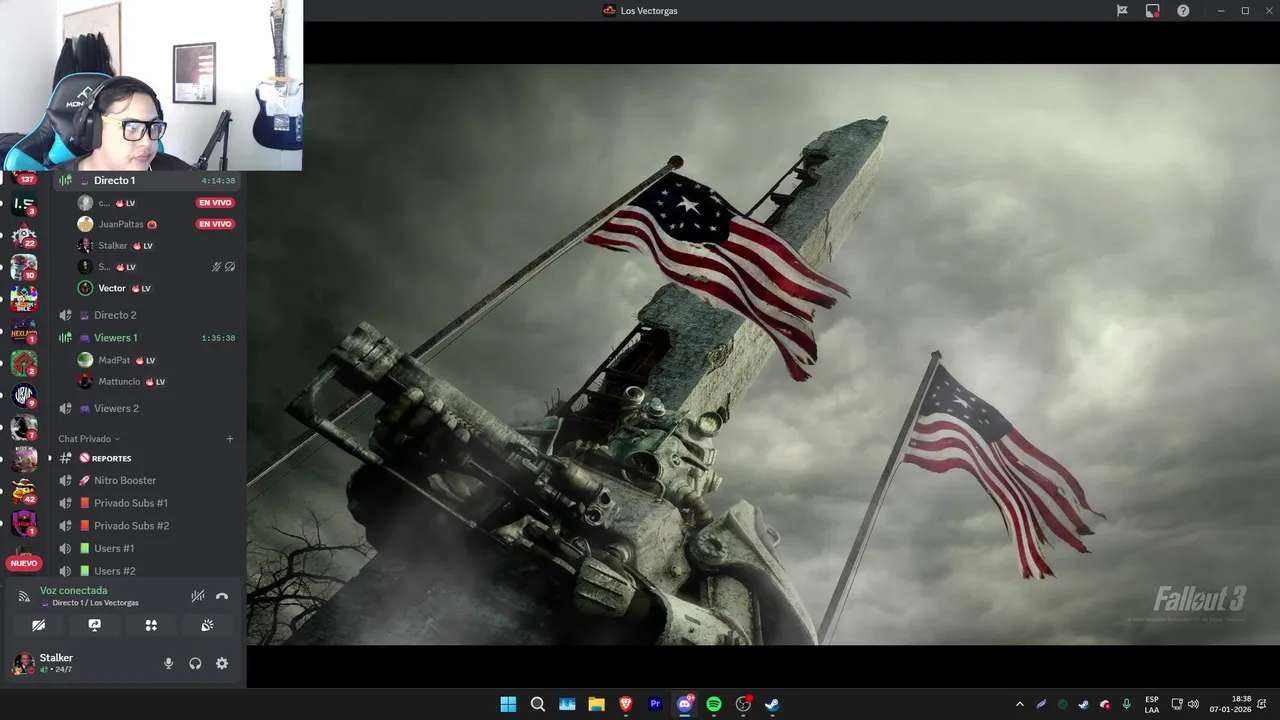
Task: Select user Stalker in Directo 1 list
Action: [x=112, y=246]
